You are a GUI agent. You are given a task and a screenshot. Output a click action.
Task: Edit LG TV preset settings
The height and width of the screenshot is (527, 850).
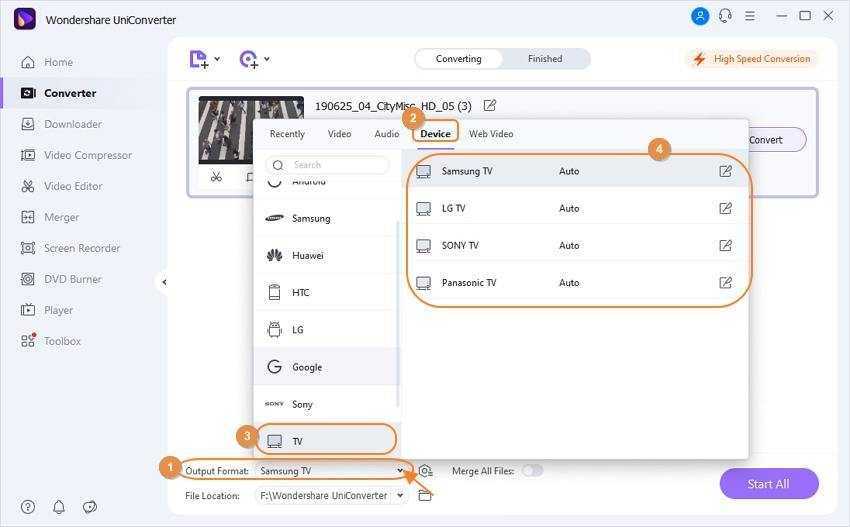[725, 208]
